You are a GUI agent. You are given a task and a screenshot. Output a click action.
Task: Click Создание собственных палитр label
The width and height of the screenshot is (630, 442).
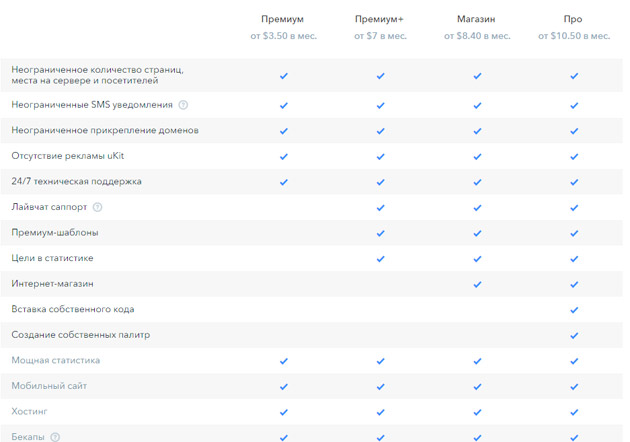[x=80, y=335]
